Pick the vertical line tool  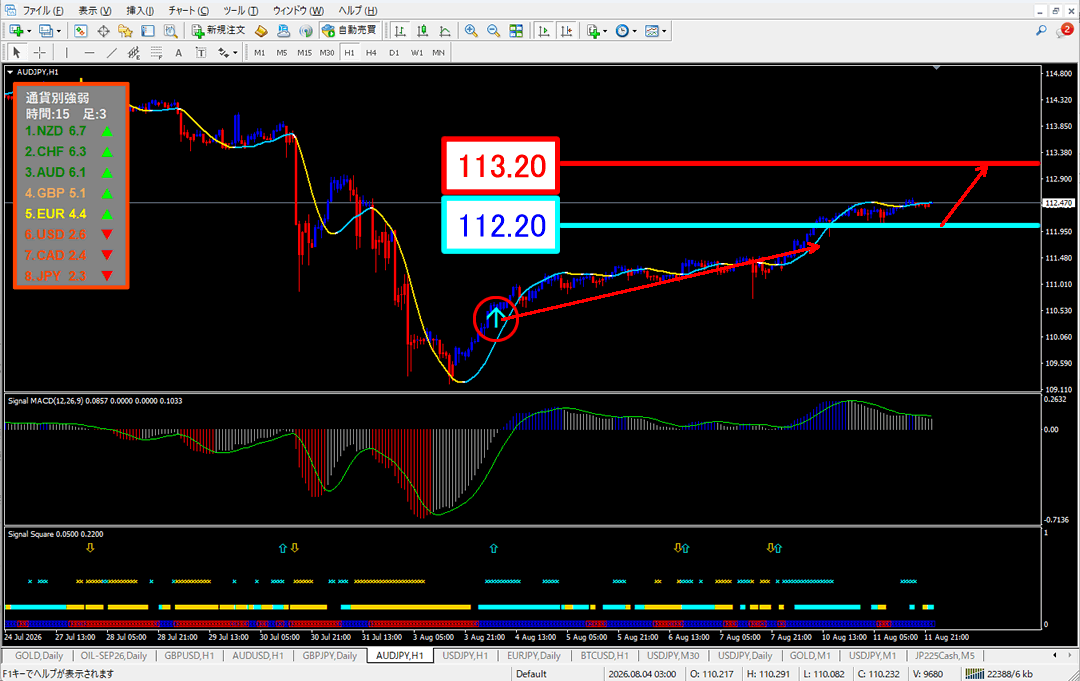click(66, 52)
